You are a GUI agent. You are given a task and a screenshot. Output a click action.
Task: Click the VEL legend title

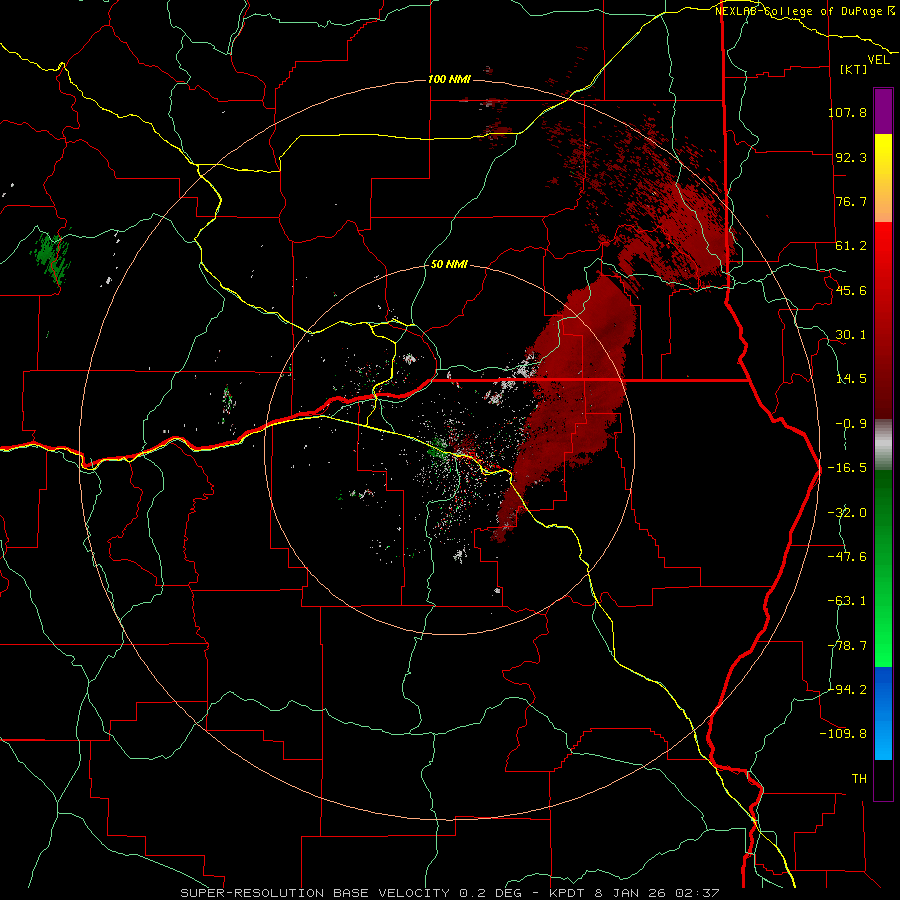878,60
